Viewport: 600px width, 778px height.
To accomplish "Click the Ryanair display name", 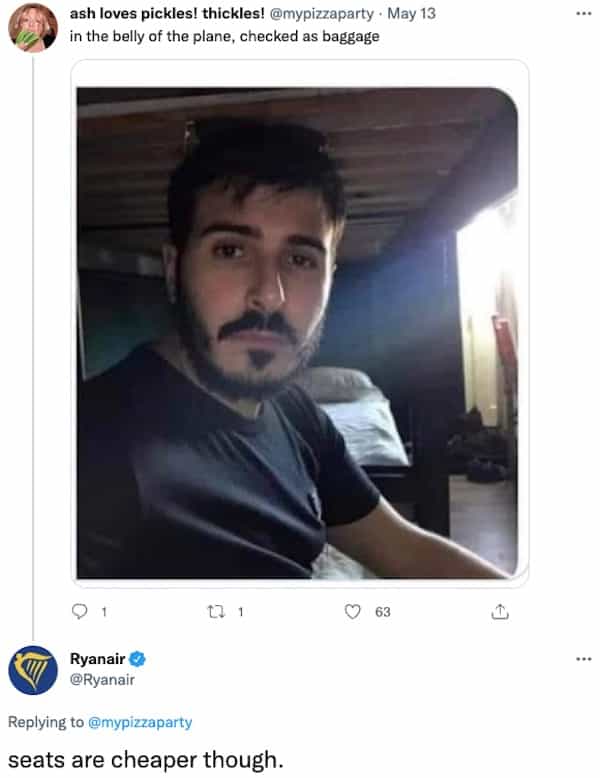I will 97,659.
